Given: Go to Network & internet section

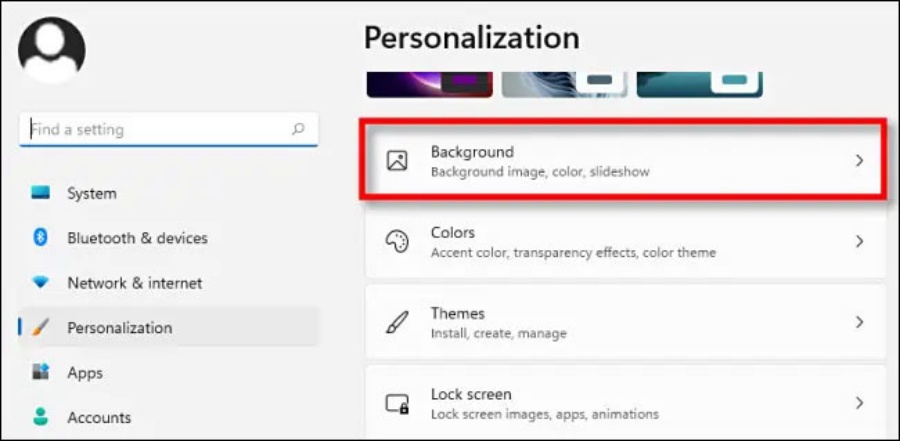Looking at the screenshot, I should pyautogui.click(x=134, y=283).
